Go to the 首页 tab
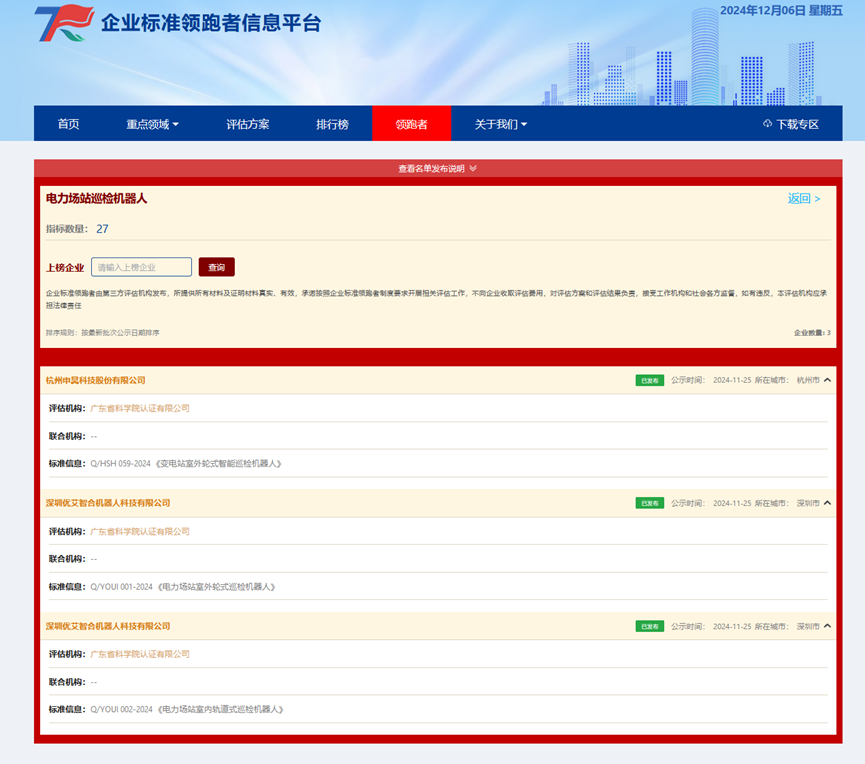865x764 pixels. click(68, 124)
